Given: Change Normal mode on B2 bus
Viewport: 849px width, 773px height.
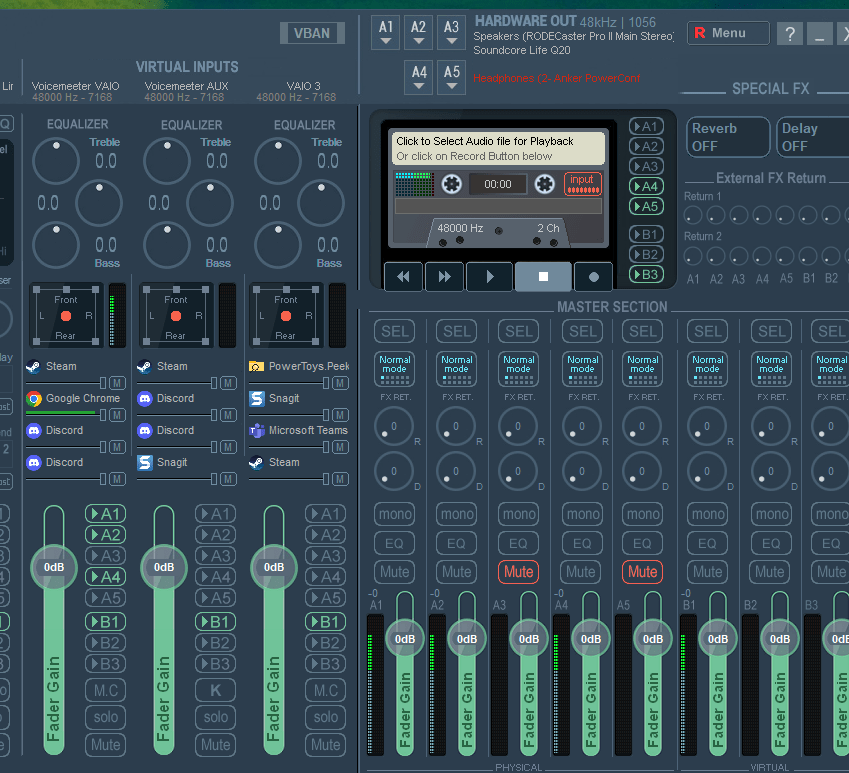Looking at the screenshot, I should click(x=772, y=369).
